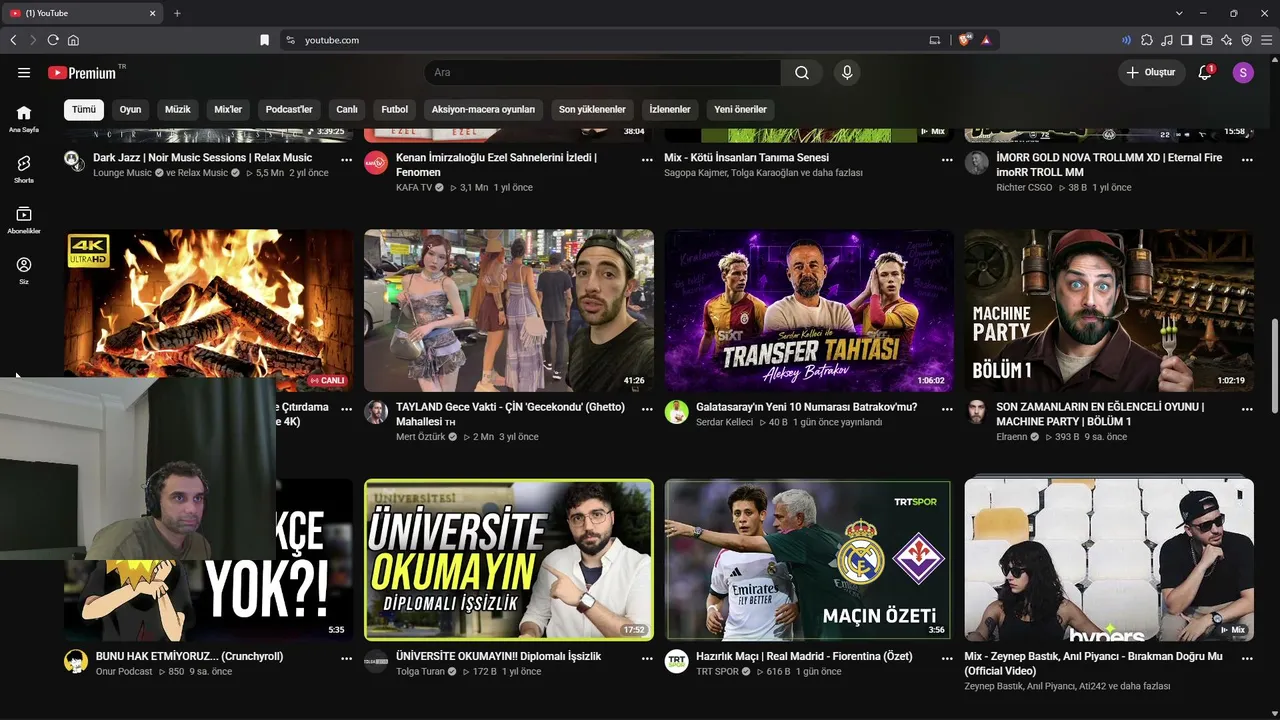This screenshot has height=720, width=1280.
Task: Open options menu for Kötü İnsanları Tanıma Senesi mix
Action: coord(947,159)
